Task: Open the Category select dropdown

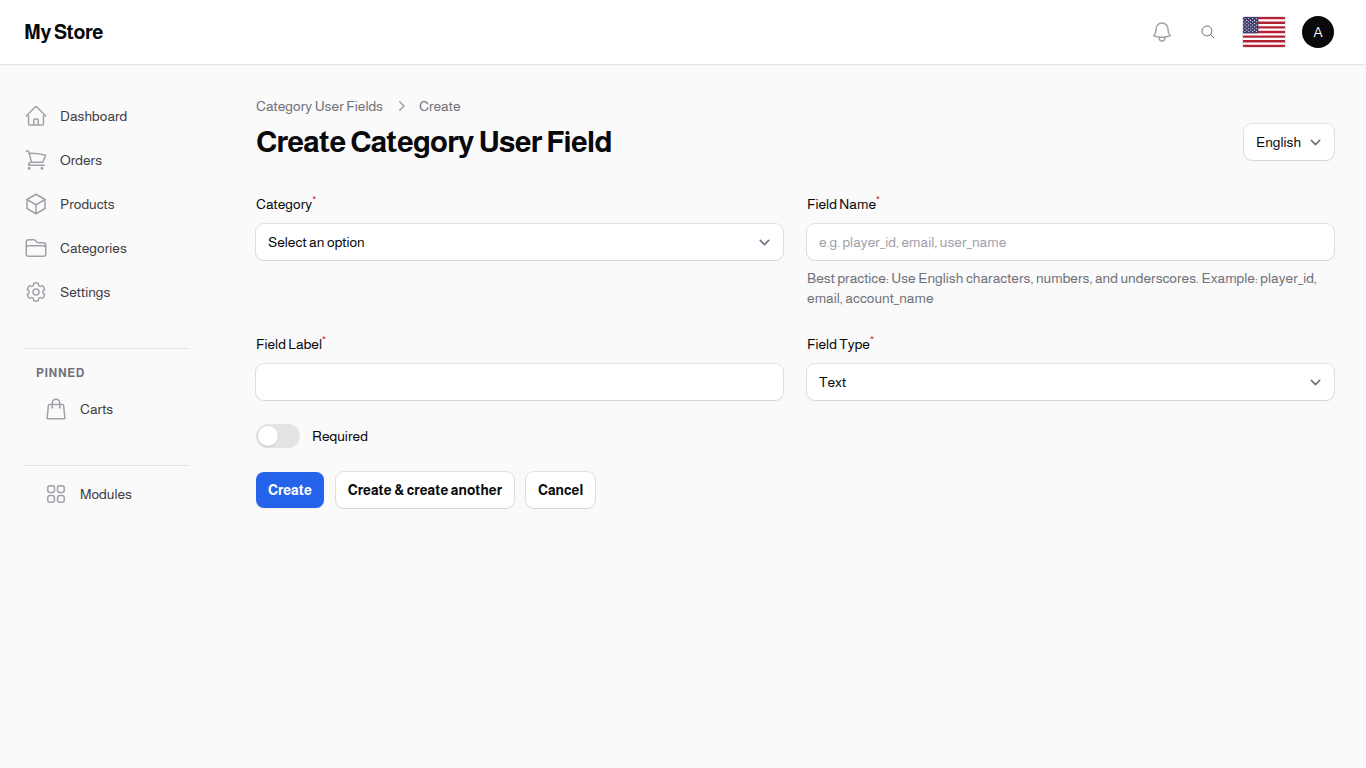Action: tap(519, 242)
